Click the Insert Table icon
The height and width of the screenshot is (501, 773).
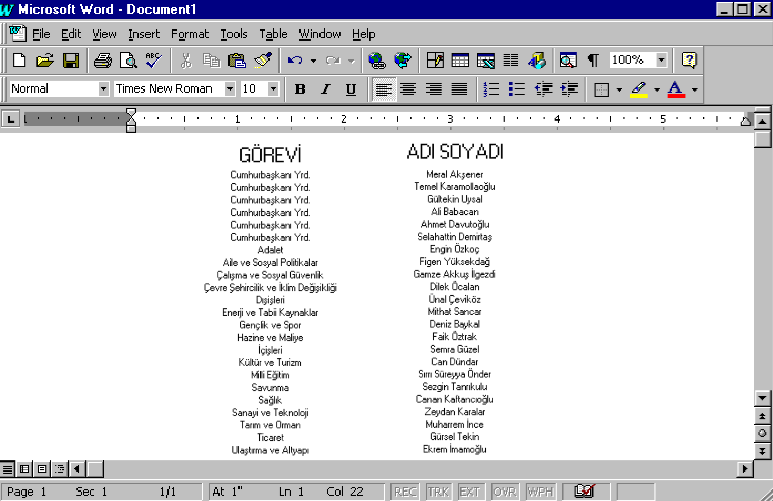point(460,61)
